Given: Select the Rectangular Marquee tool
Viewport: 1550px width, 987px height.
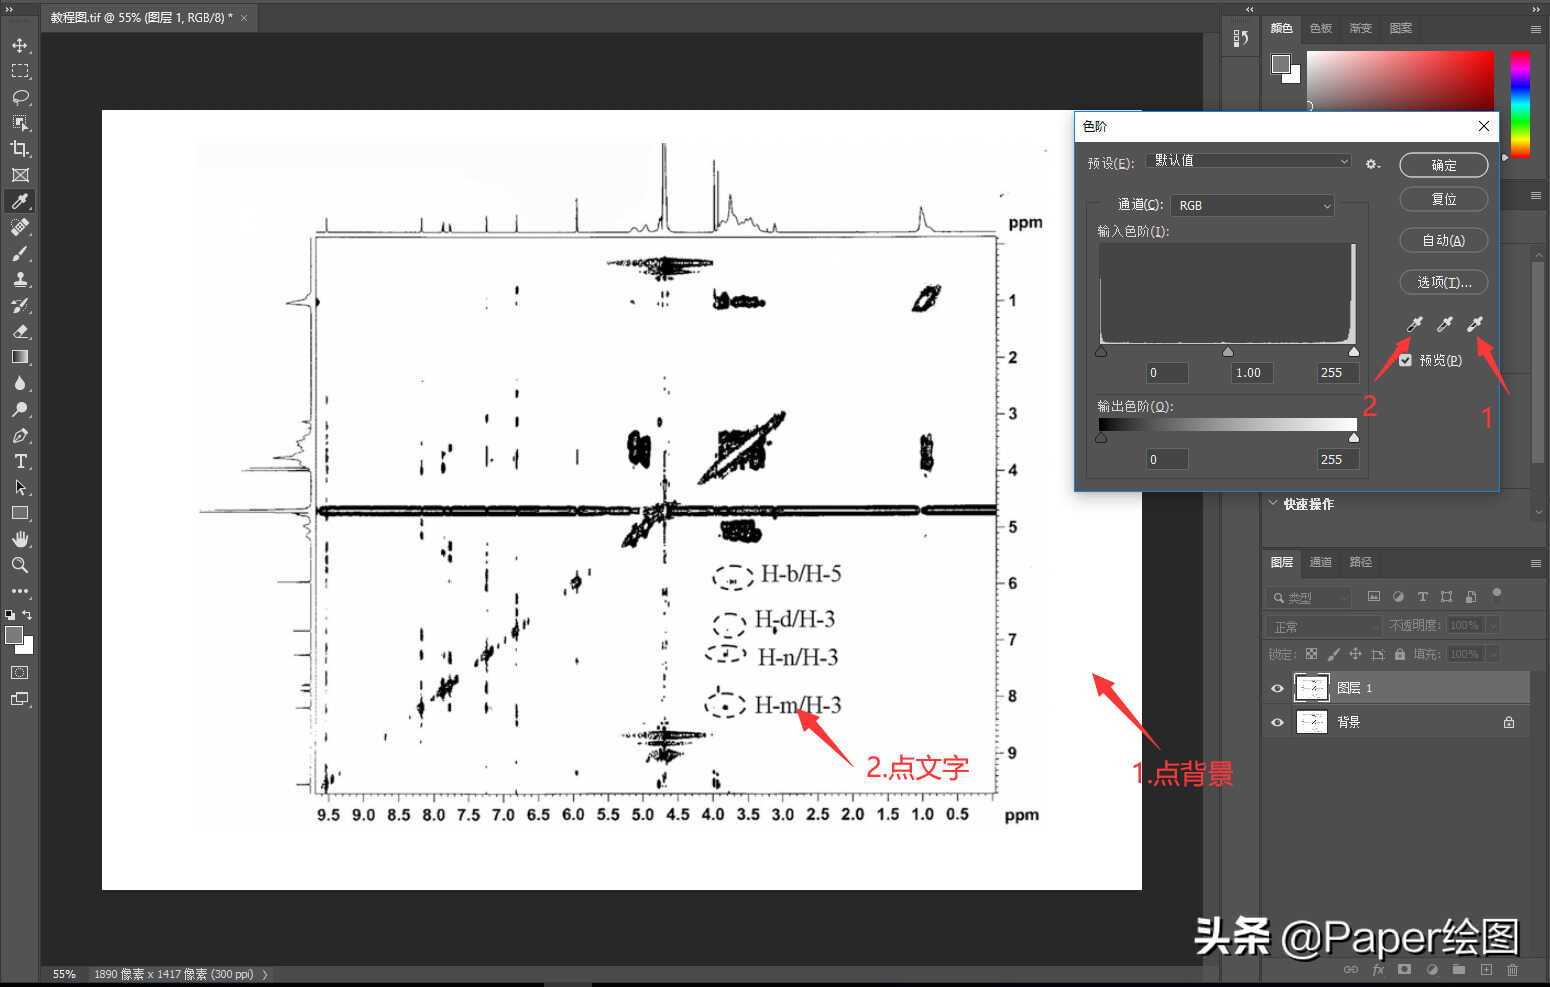Looking at the screenshot, I should [20, 71].
